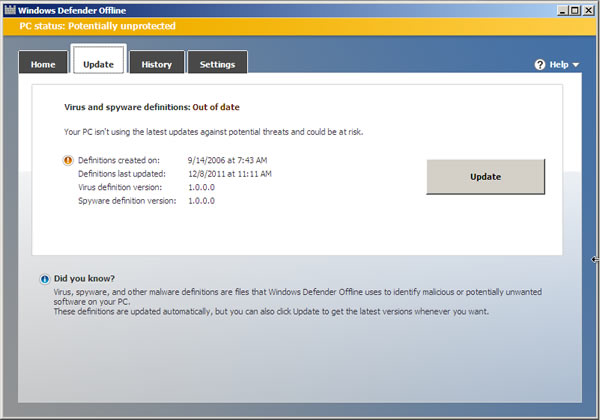Click the 'Virus, spyware, and other malware definitions' sentence

[298, 296]
